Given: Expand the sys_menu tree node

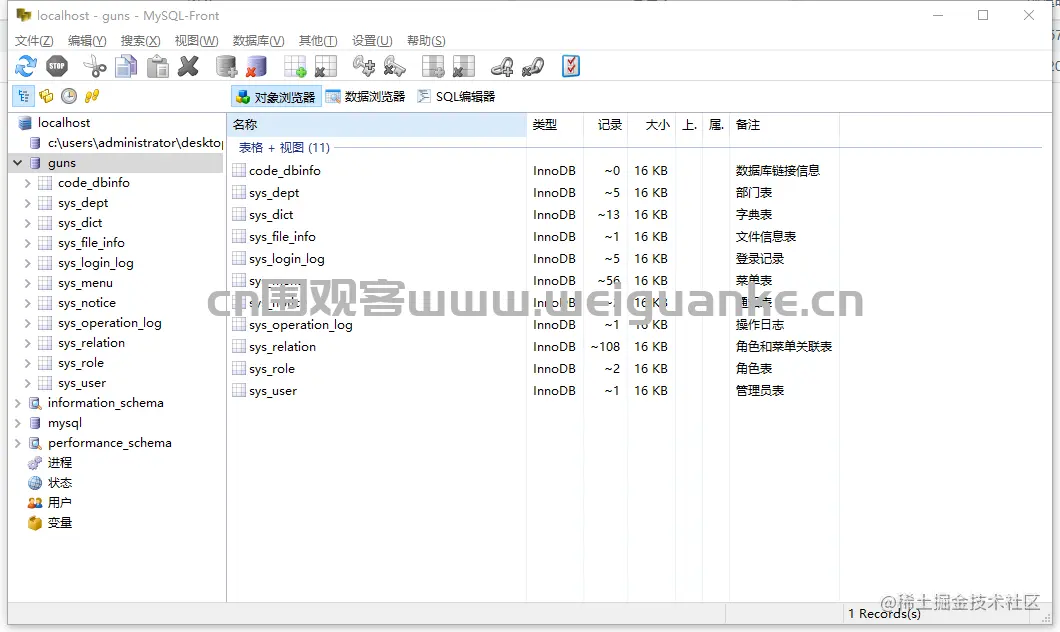Looking at the screenshot, I should [27, 283].
